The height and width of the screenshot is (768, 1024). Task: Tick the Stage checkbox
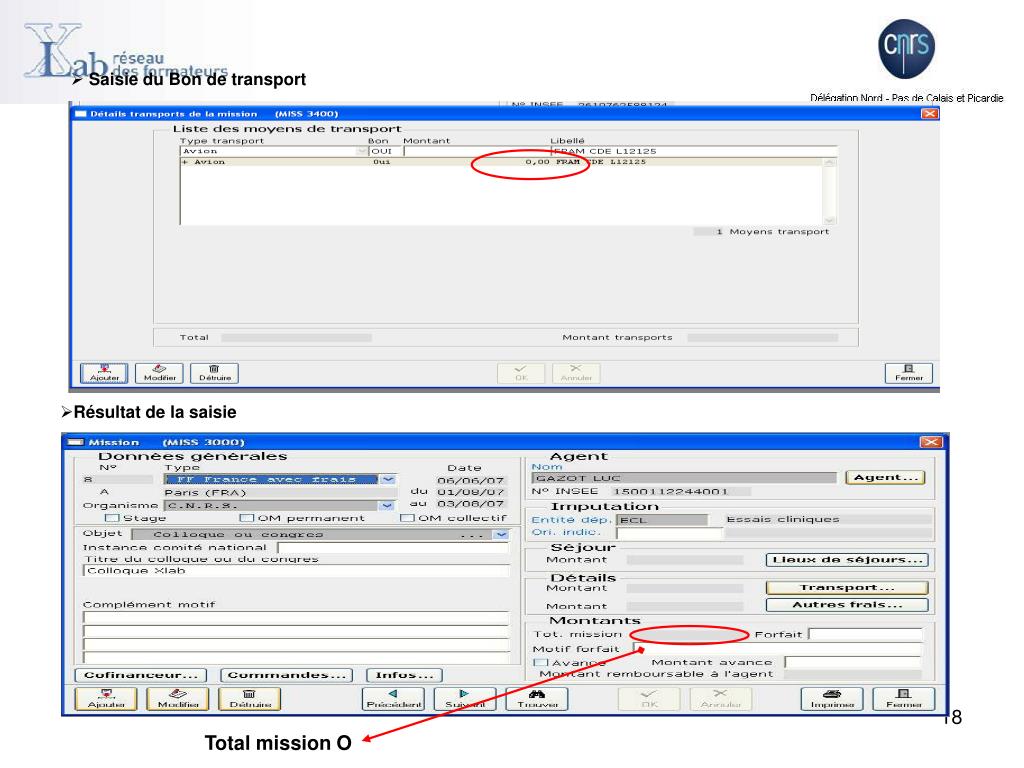[x=112, y=518]
